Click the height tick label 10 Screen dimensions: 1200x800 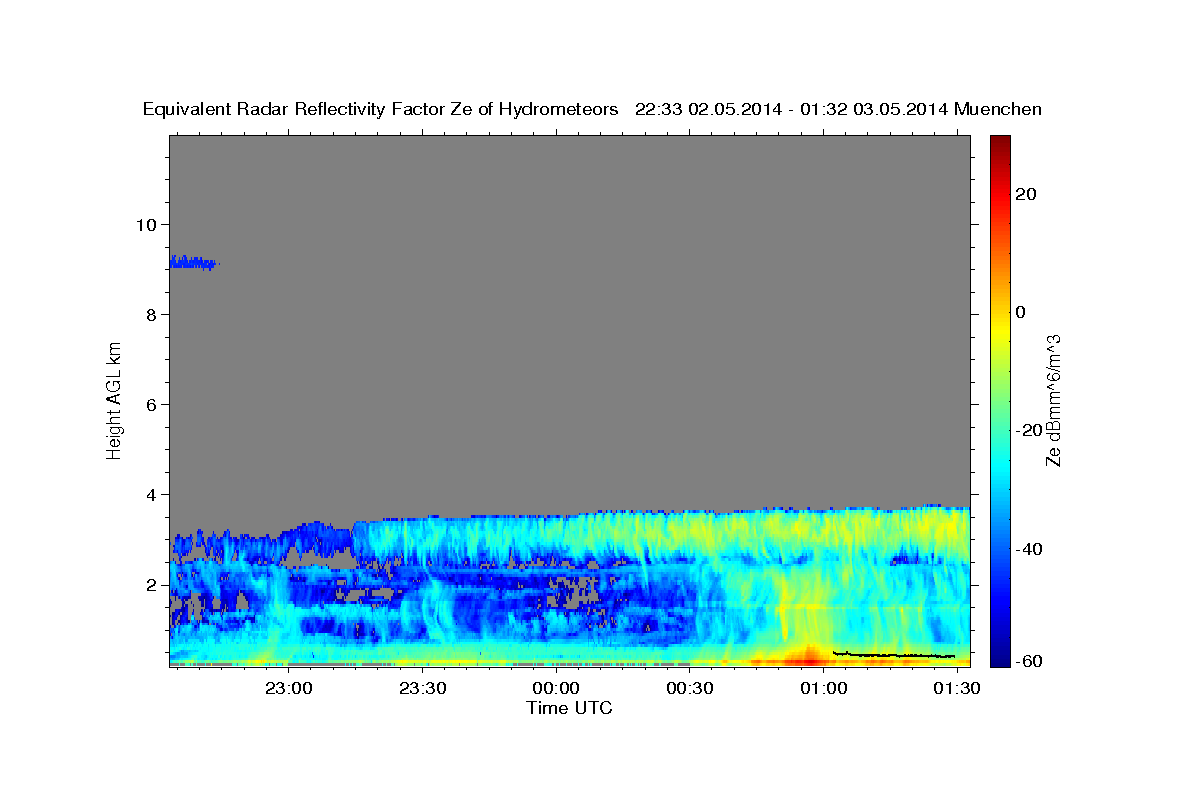point(147,224)
